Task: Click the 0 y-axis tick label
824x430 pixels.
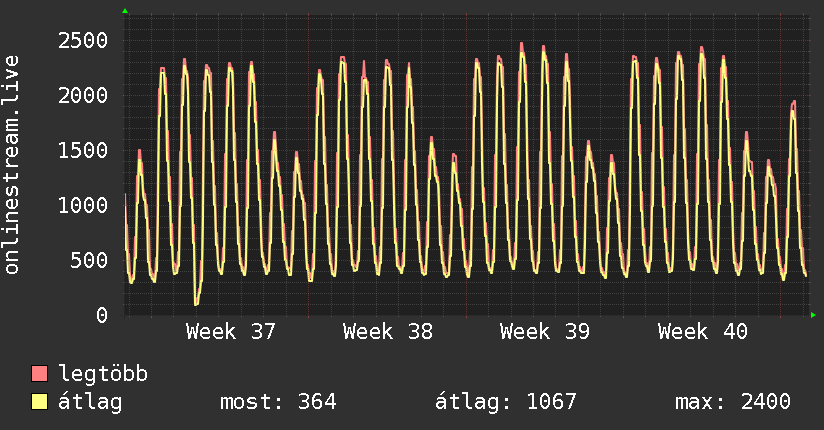Action: coord(102,315)
